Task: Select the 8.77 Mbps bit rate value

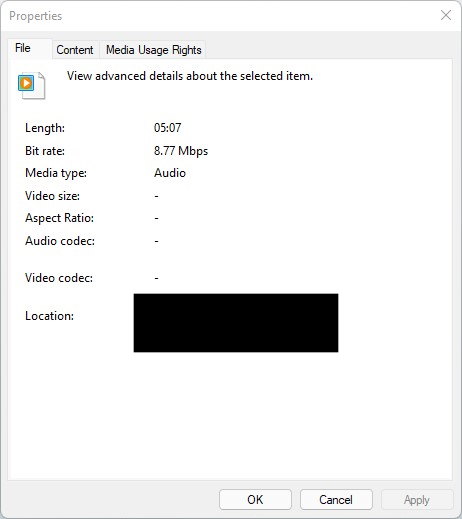Action: [181, 151]
